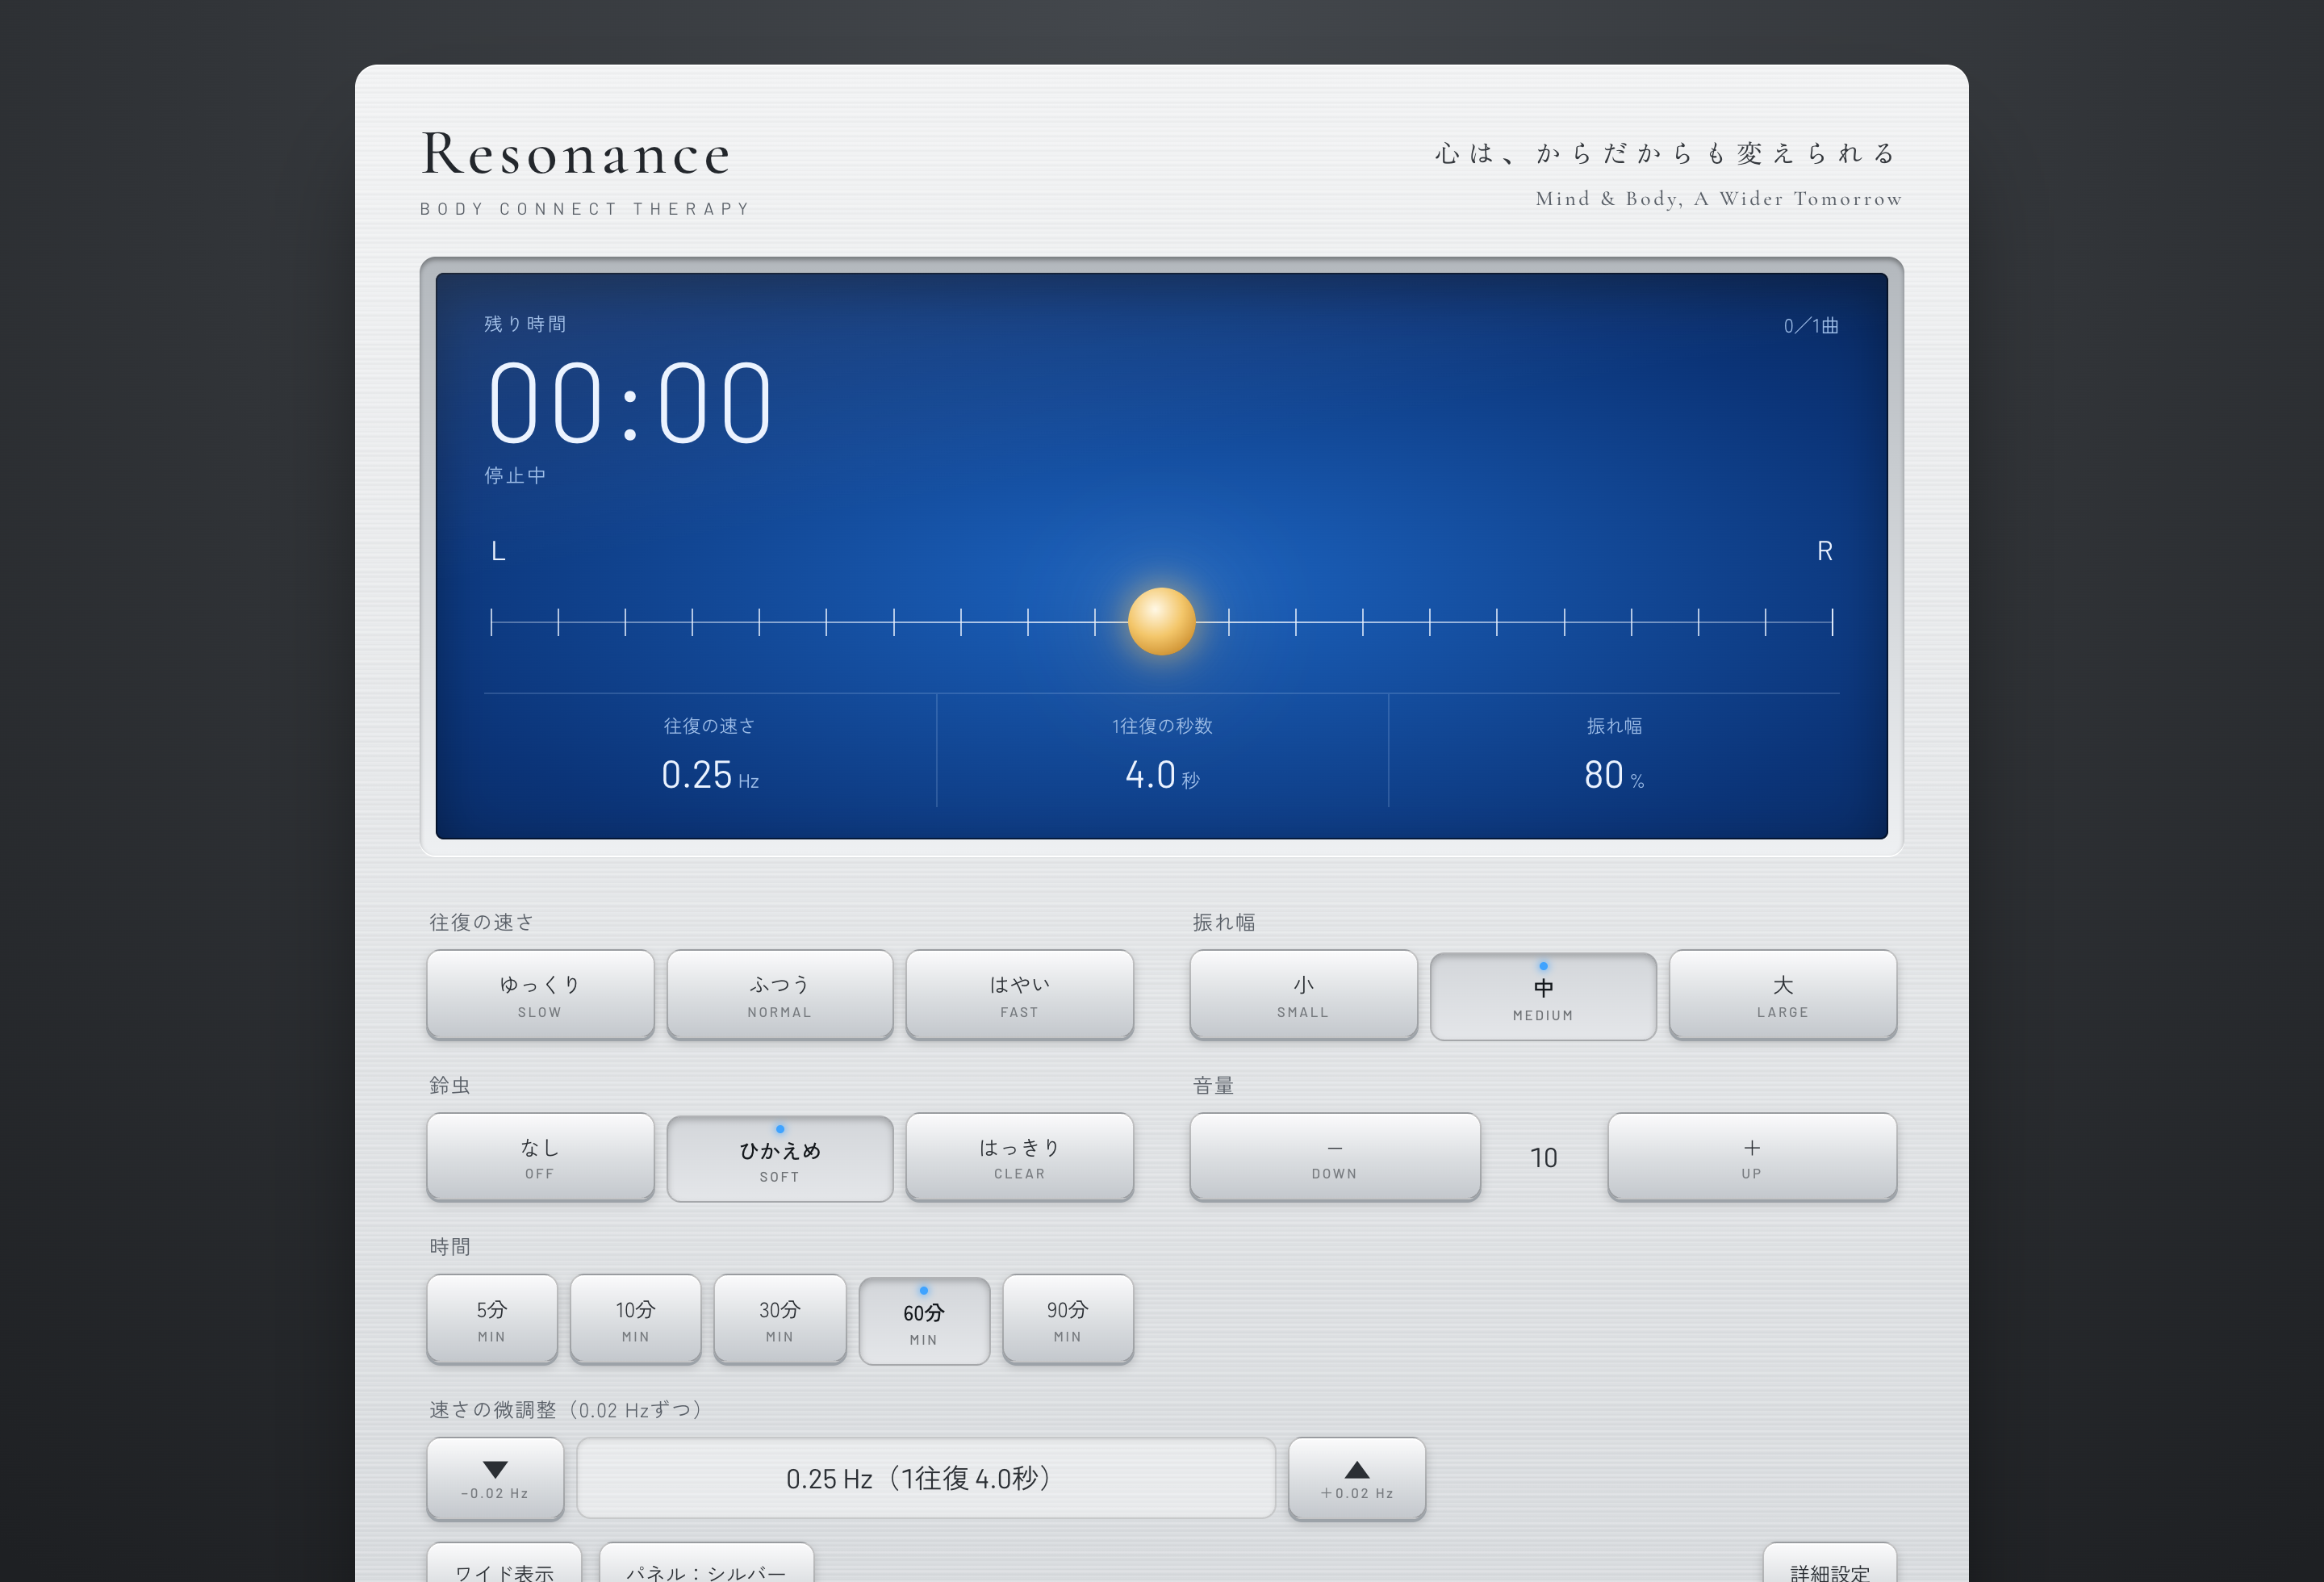Viewport: 2324px width, 1582px height.
Task: Set the timer to 60分 MIN
Action: [x=924, y=1321]
